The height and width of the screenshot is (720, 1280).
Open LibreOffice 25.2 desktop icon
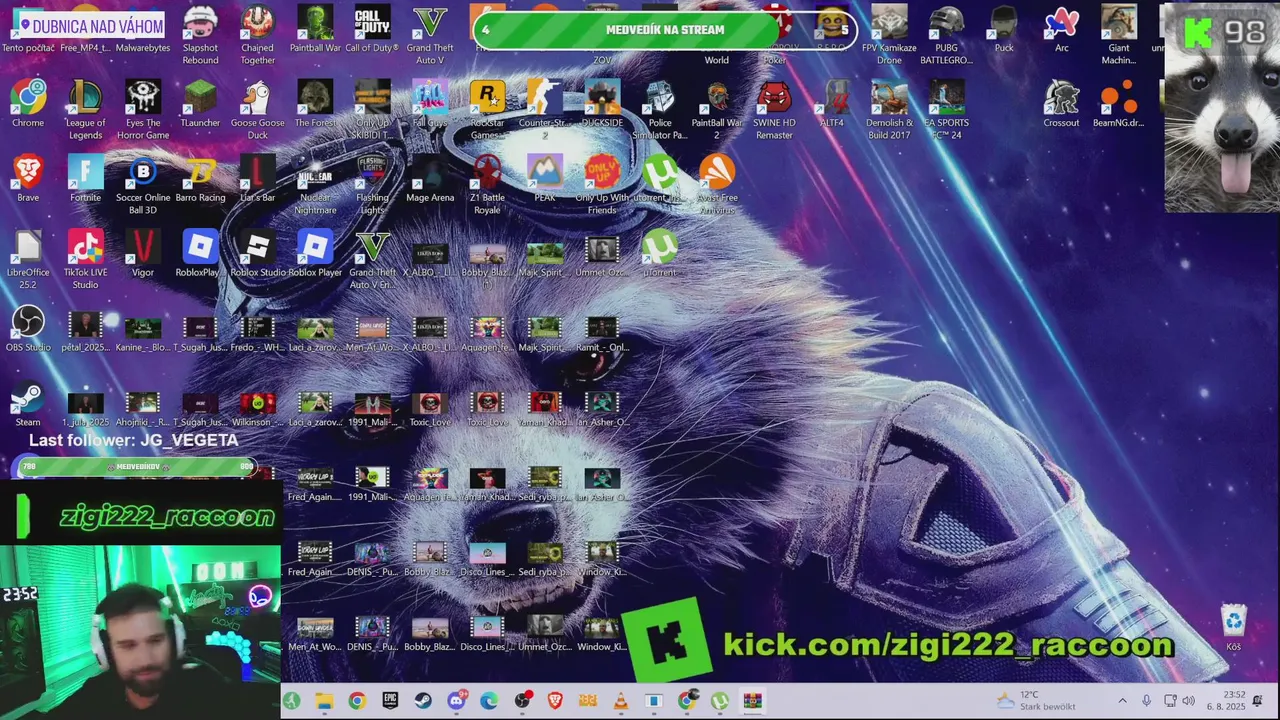pyautogui.click(x=28, y=260)
